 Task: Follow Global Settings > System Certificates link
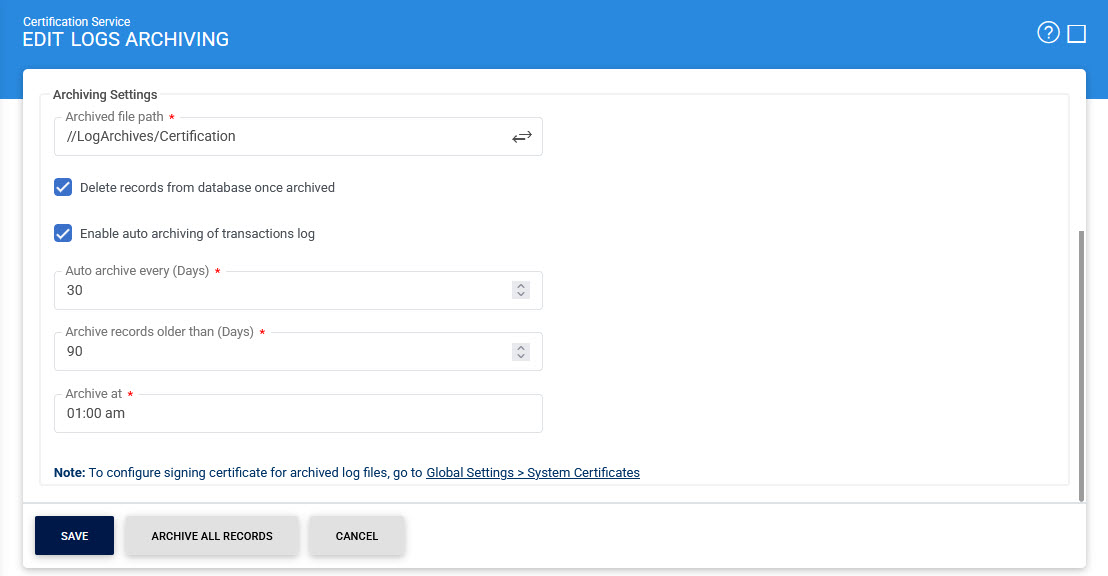pos(532,473)
